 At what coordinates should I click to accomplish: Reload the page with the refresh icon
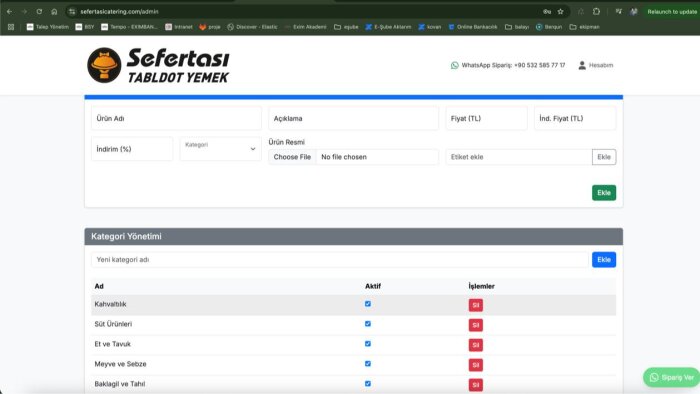(39, 12)
